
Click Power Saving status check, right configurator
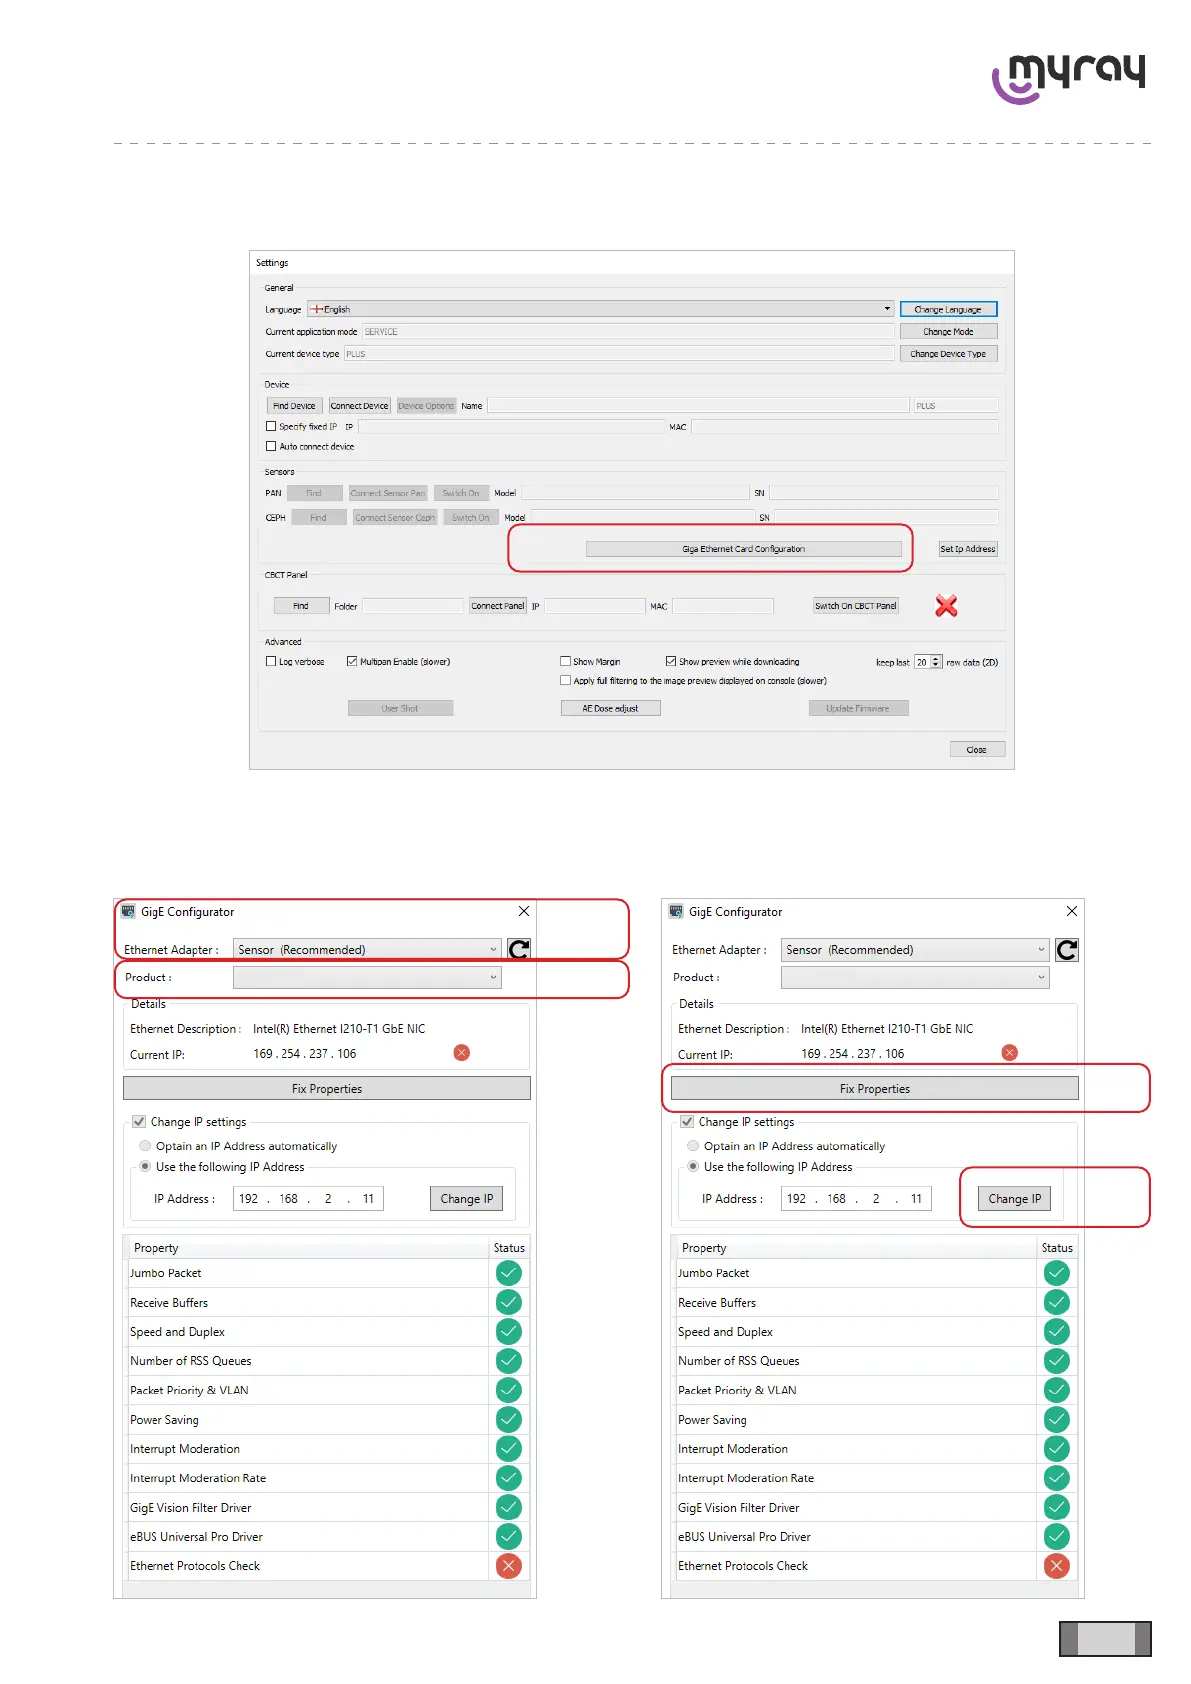pyautogui.click(x=1057, y=1419)
